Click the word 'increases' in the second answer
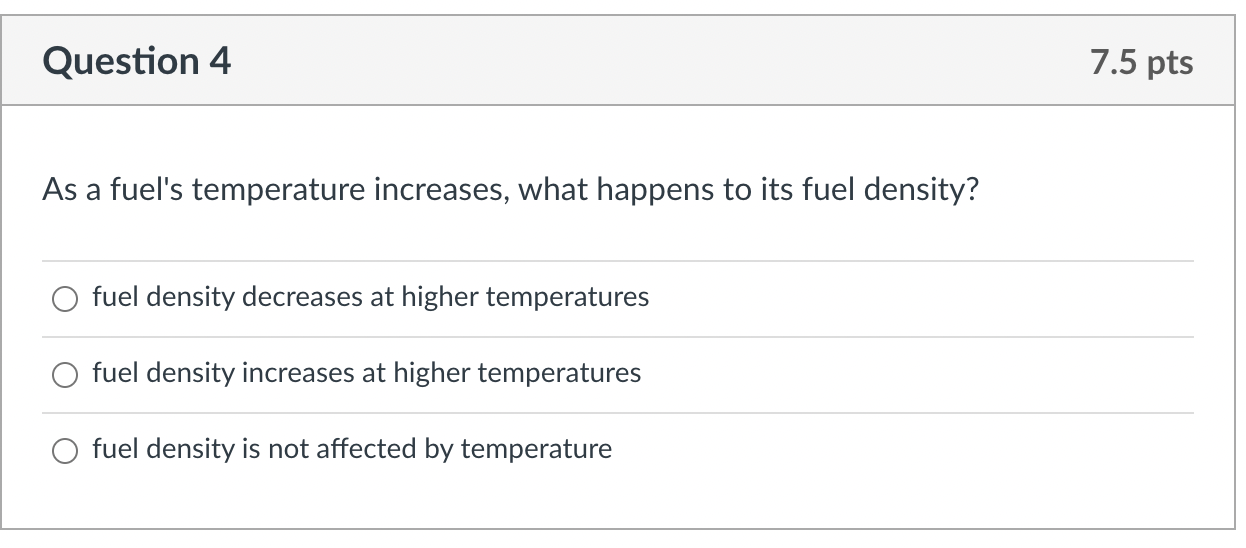Screen dimensions: 1246x548 pos(299,373)
